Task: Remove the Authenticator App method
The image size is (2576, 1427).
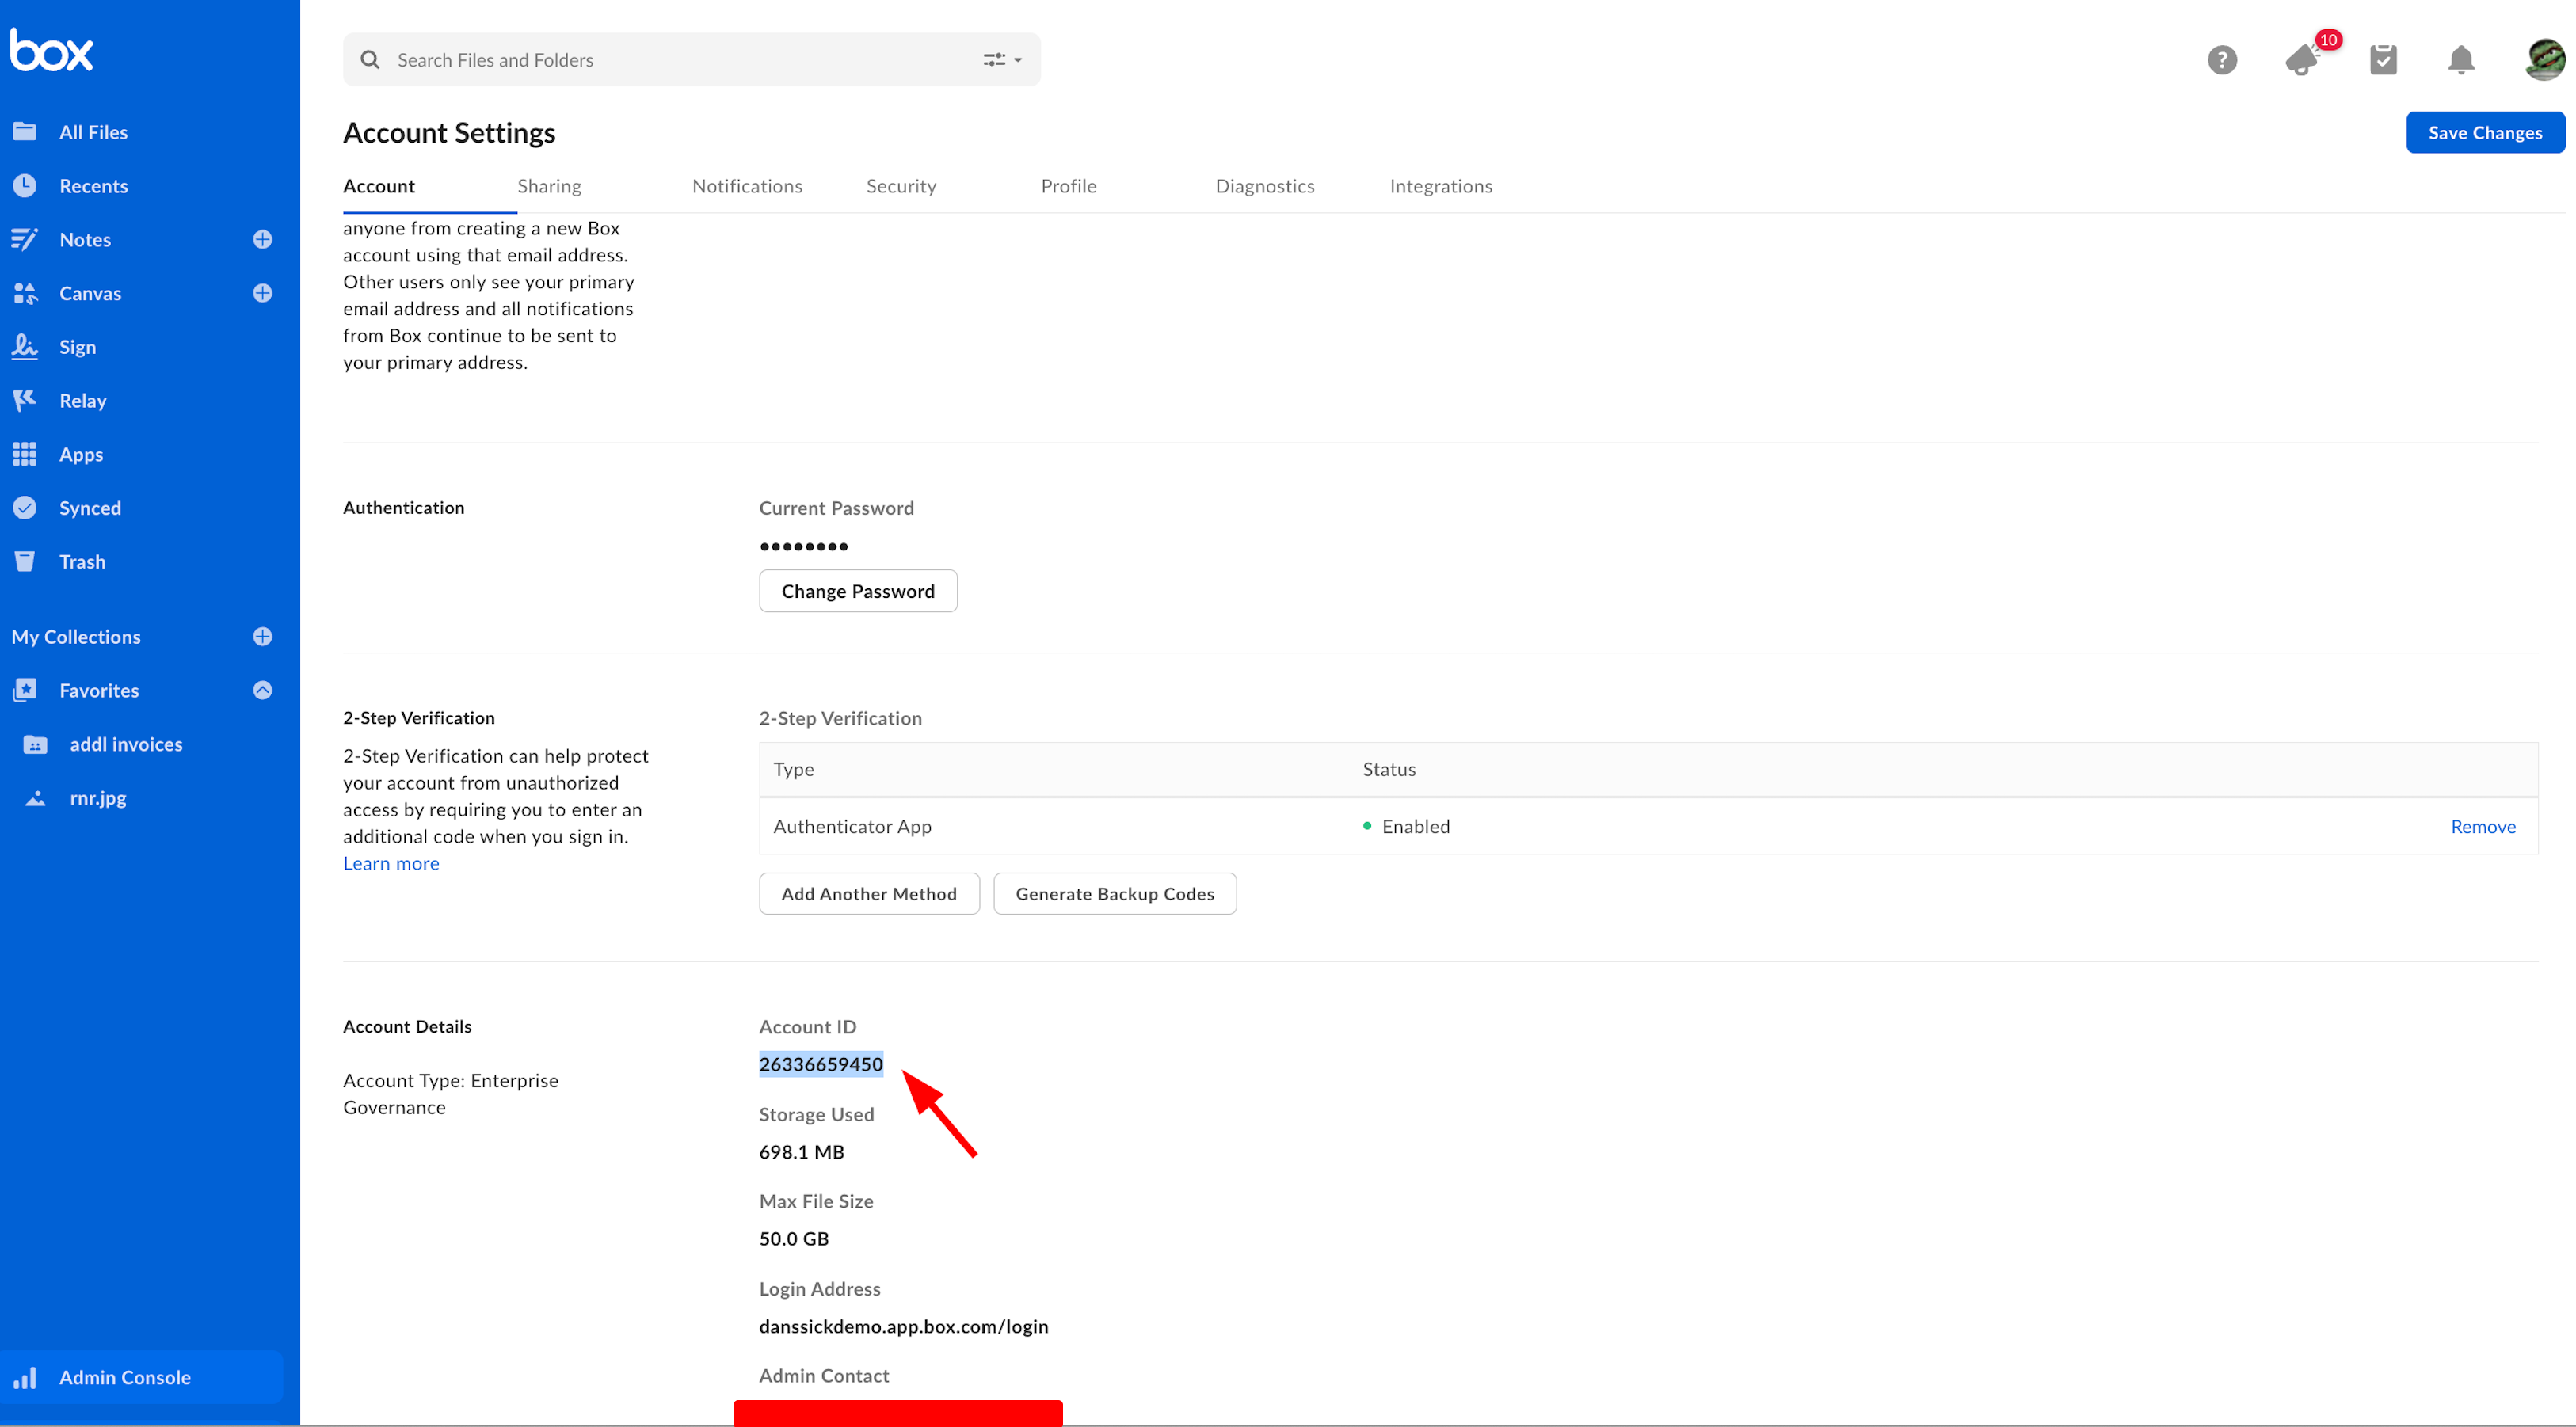Action: (2482, 826)
